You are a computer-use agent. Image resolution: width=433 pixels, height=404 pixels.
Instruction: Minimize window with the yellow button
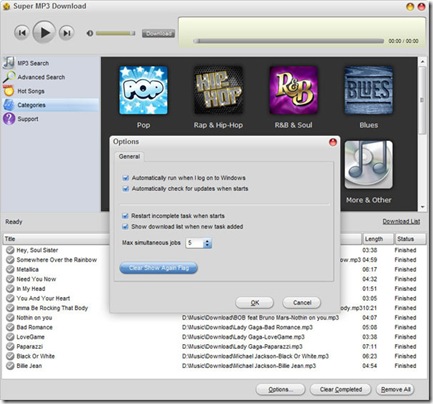tap(410, 7)
